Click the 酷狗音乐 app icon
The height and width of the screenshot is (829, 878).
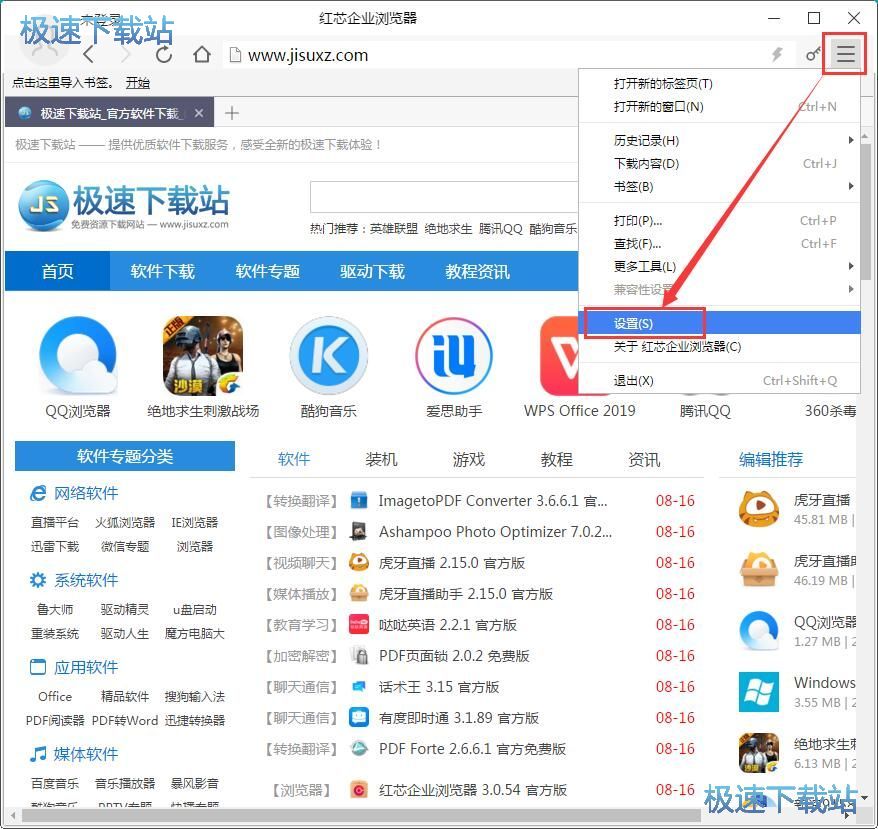(329, 355)
